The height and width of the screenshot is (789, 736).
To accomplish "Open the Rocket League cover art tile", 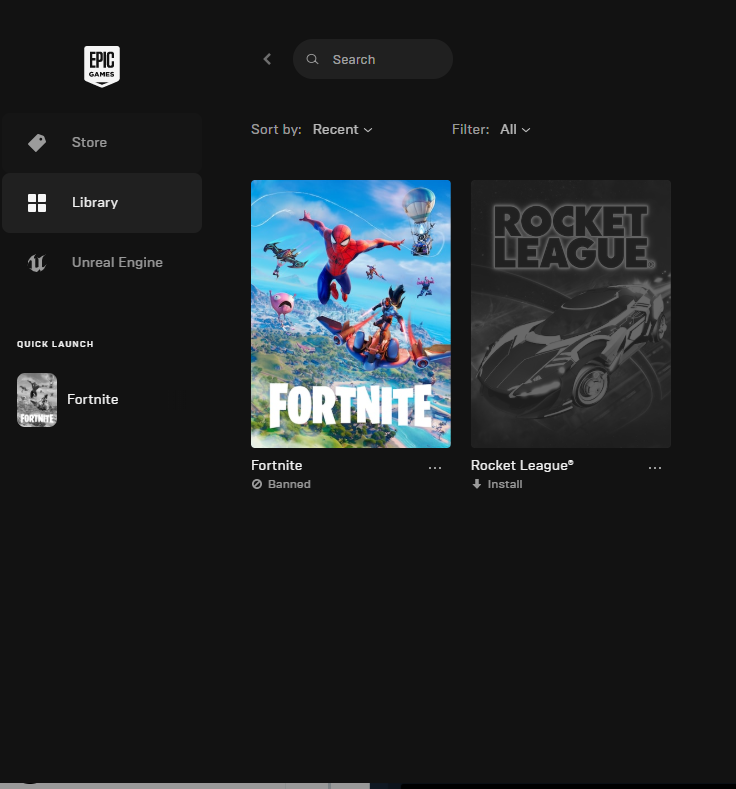I will [570, 313].
